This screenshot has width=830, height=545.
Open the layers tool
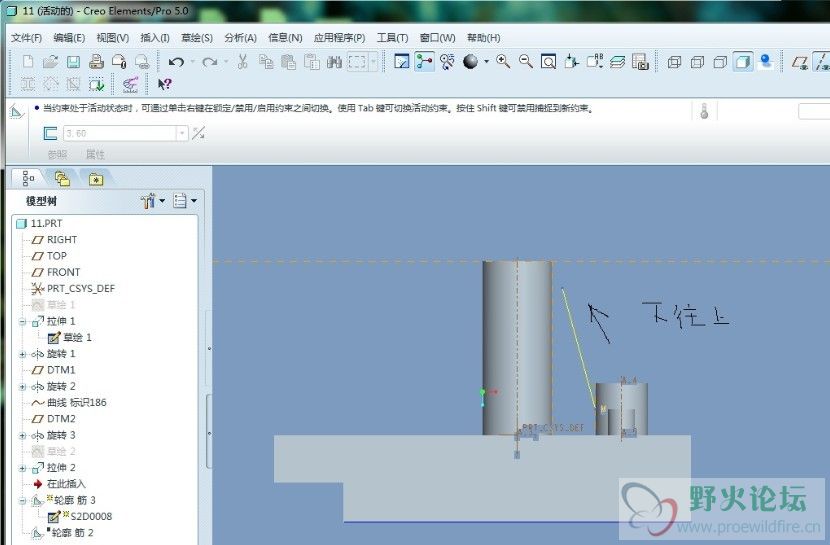(617, 62)
